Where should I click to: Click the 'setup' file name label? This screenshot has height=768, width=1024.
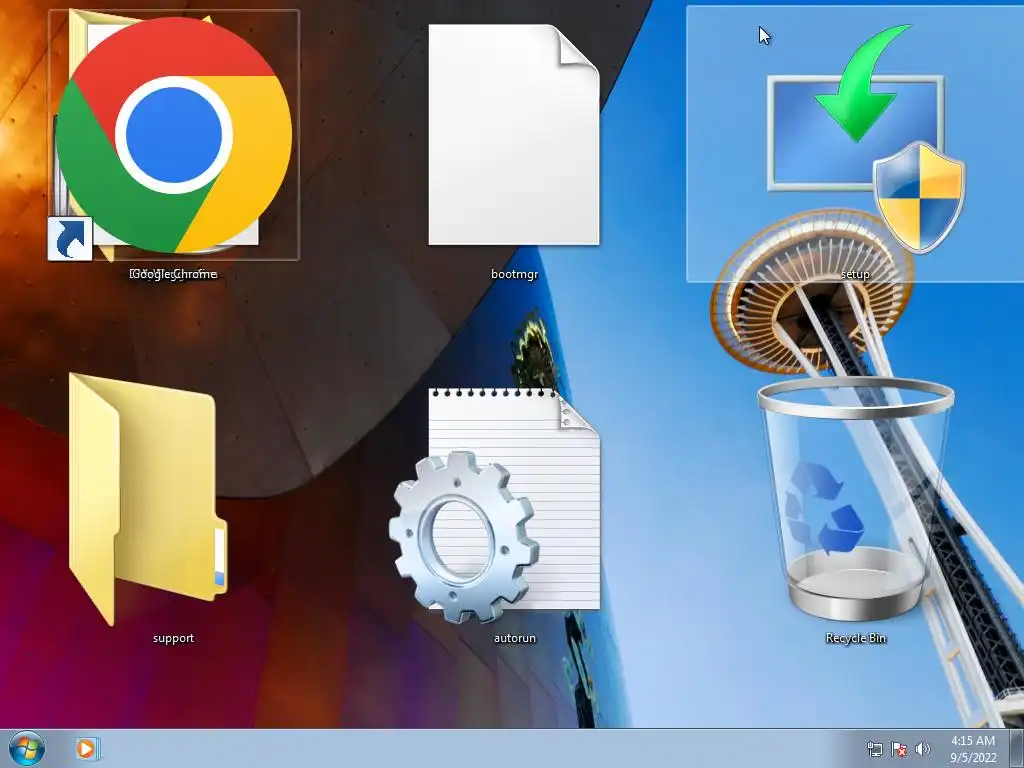[x=855, y=274]
